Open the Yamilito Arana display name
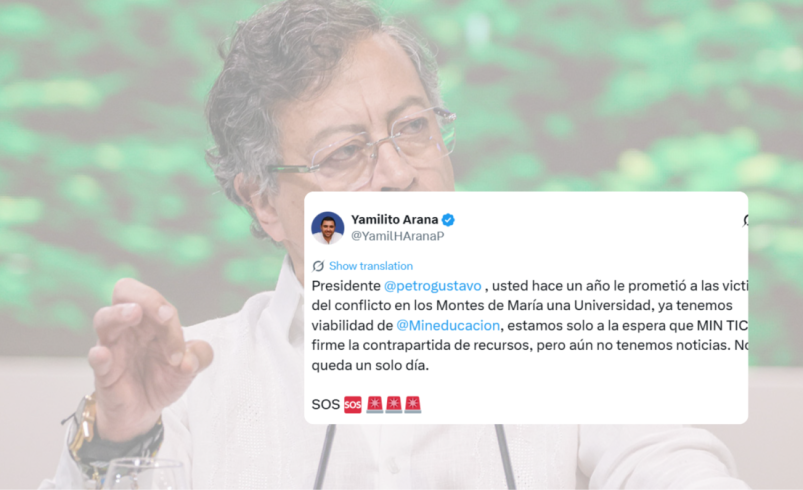Viewport: 803px width, 490px height. click(394, 220)
